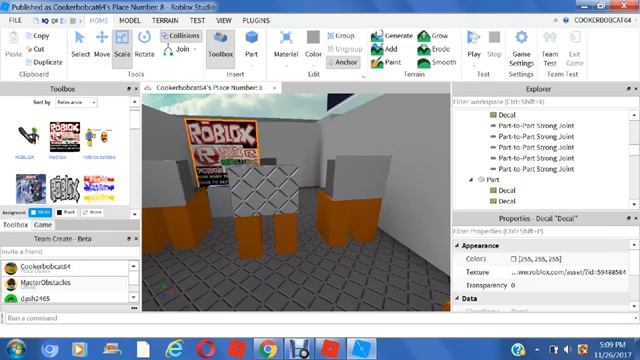Screen dimensions: 640x360
Task: Select dash2465 in Team Create list
Action: 65,298
